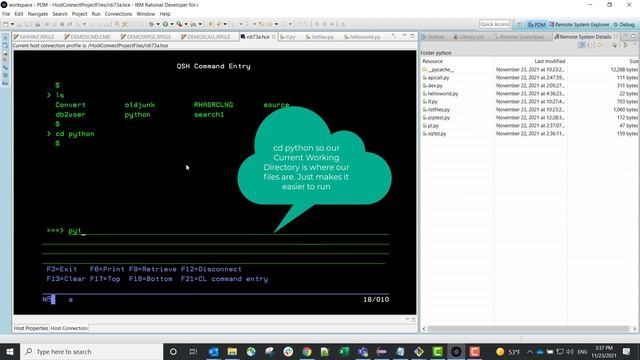Open the notification center icon
The image size is (640, 360).
[627, 351]
